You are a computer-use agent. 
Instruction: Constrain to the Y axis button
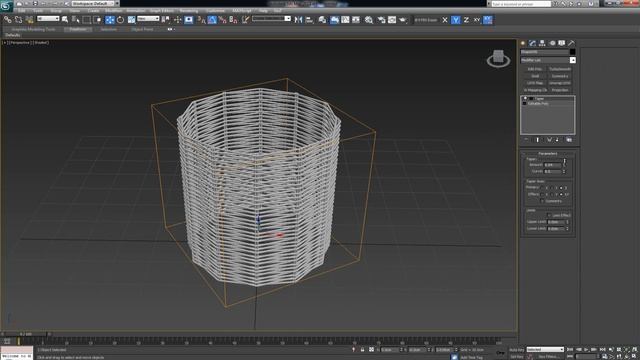[x=456, y=20]
